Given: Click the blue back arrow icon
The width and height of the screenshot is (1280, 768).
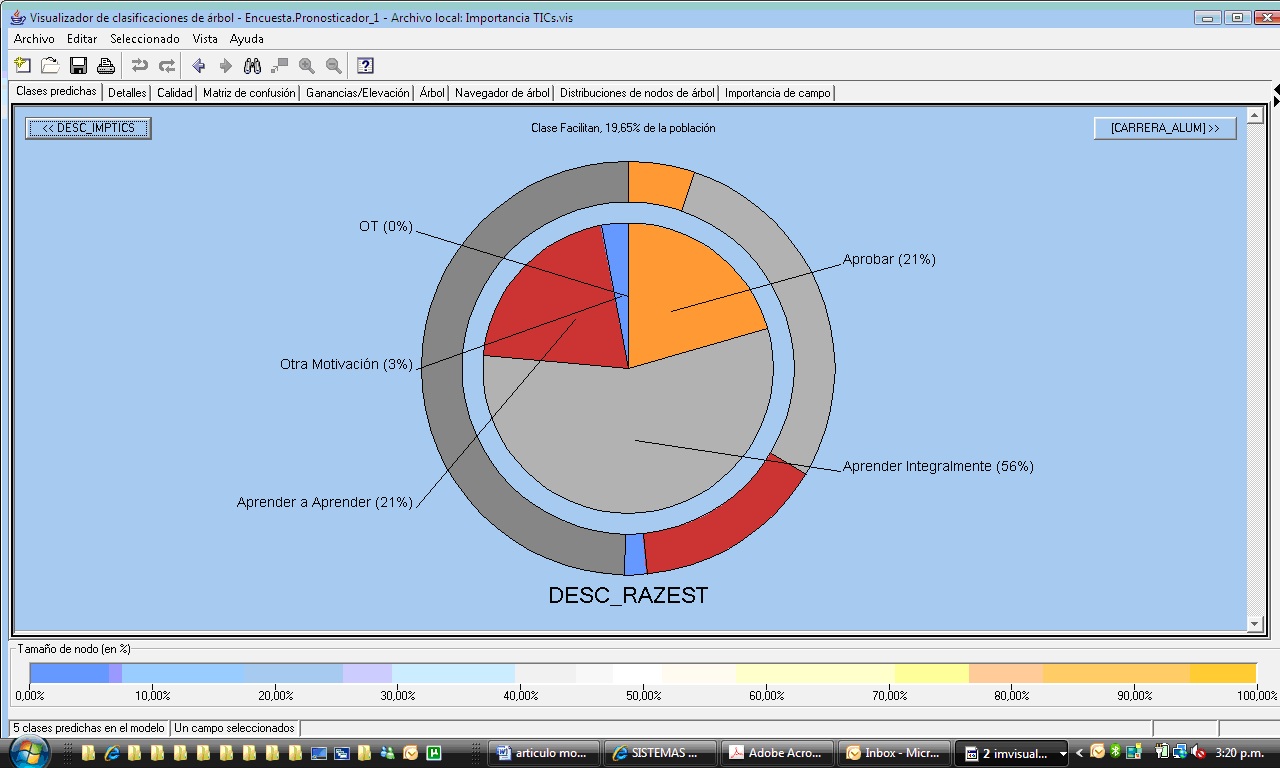Looking at the screenshot, I should tap(198, 66).
